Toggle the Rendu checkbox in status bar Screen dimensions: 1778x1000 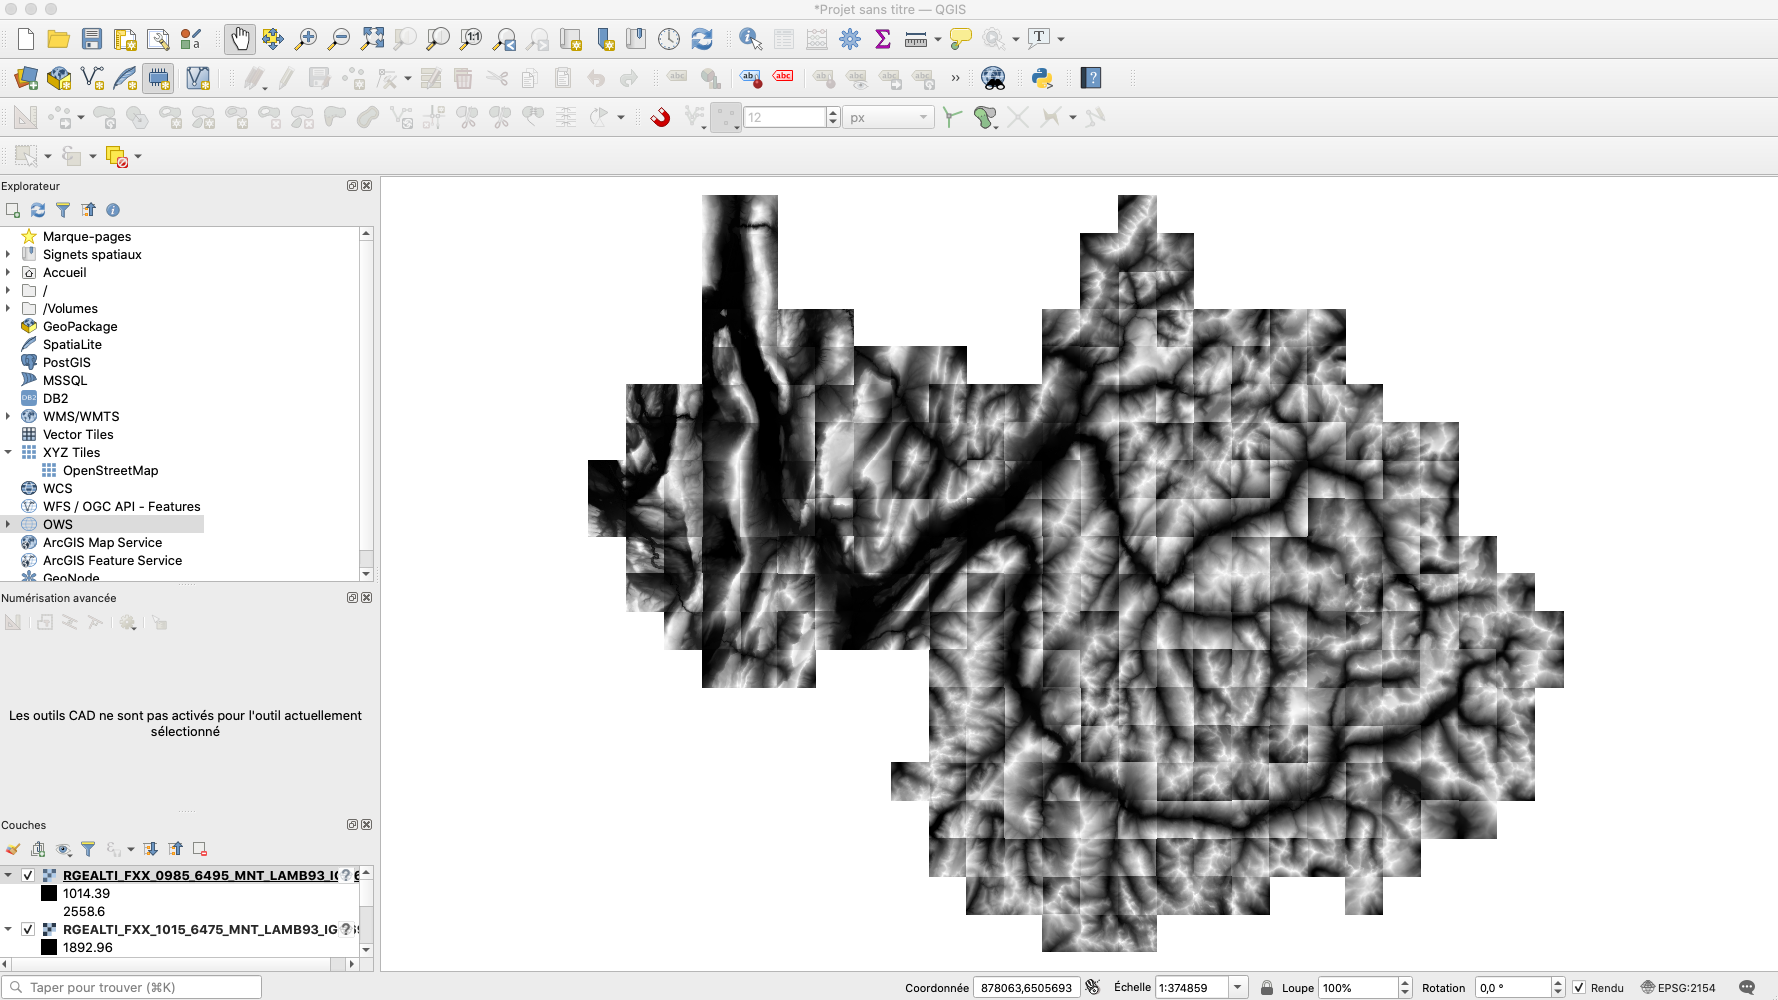tap(1579, 987)
